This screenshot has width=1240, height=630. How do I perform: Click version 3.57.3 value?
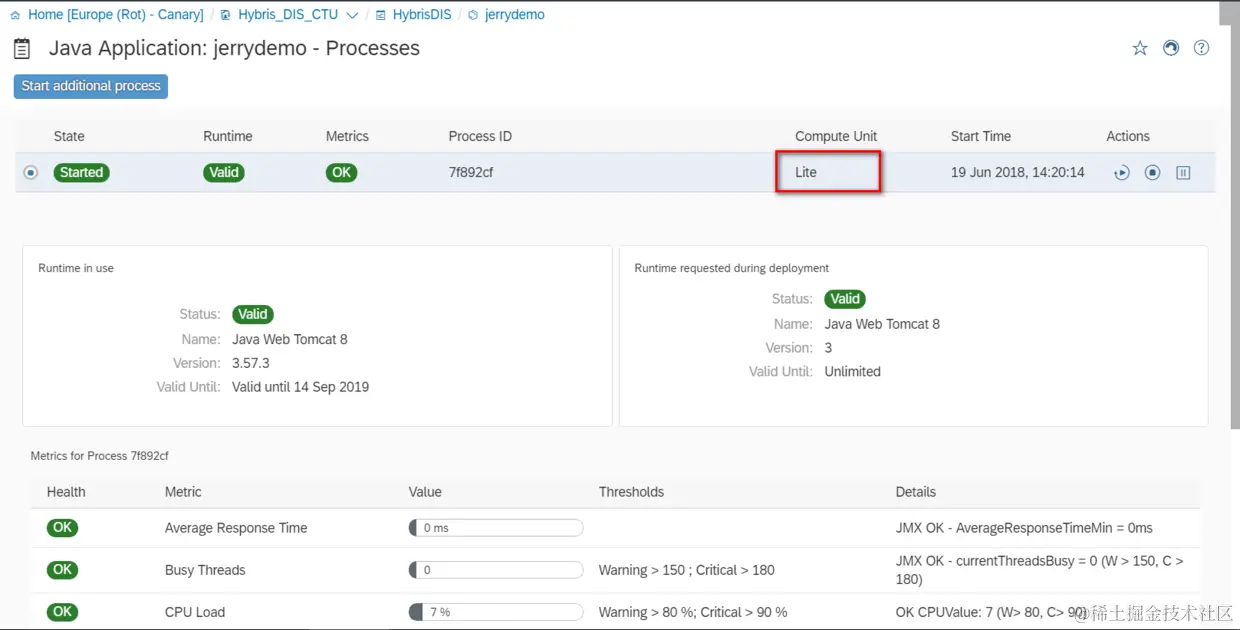click(x=251, y=363)
